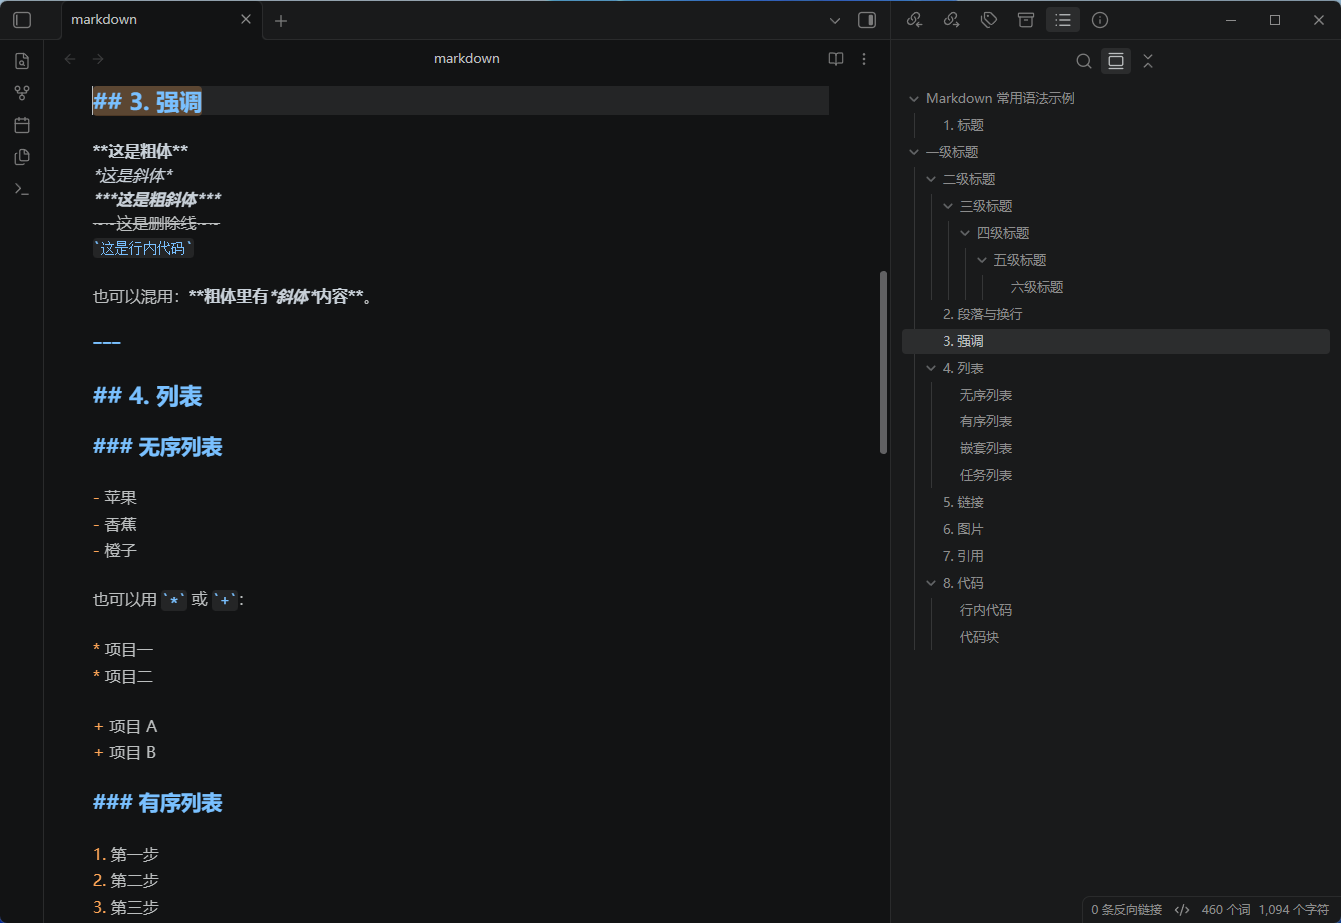Open command palette terminal icon
The width and height of the screenshot is (1341, 923).
click(x=22, y=189)
